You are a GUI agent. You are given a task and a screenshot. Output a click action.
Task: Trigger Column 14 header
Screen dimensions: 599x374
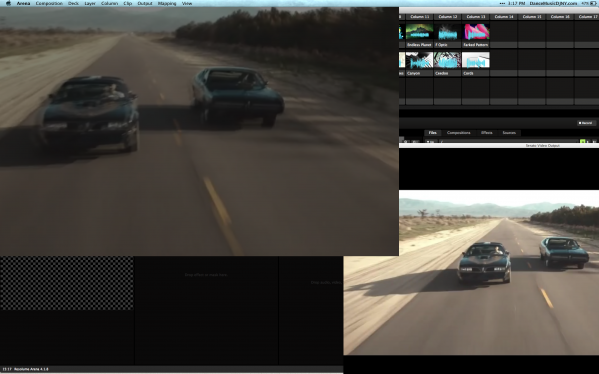point(504,17)
